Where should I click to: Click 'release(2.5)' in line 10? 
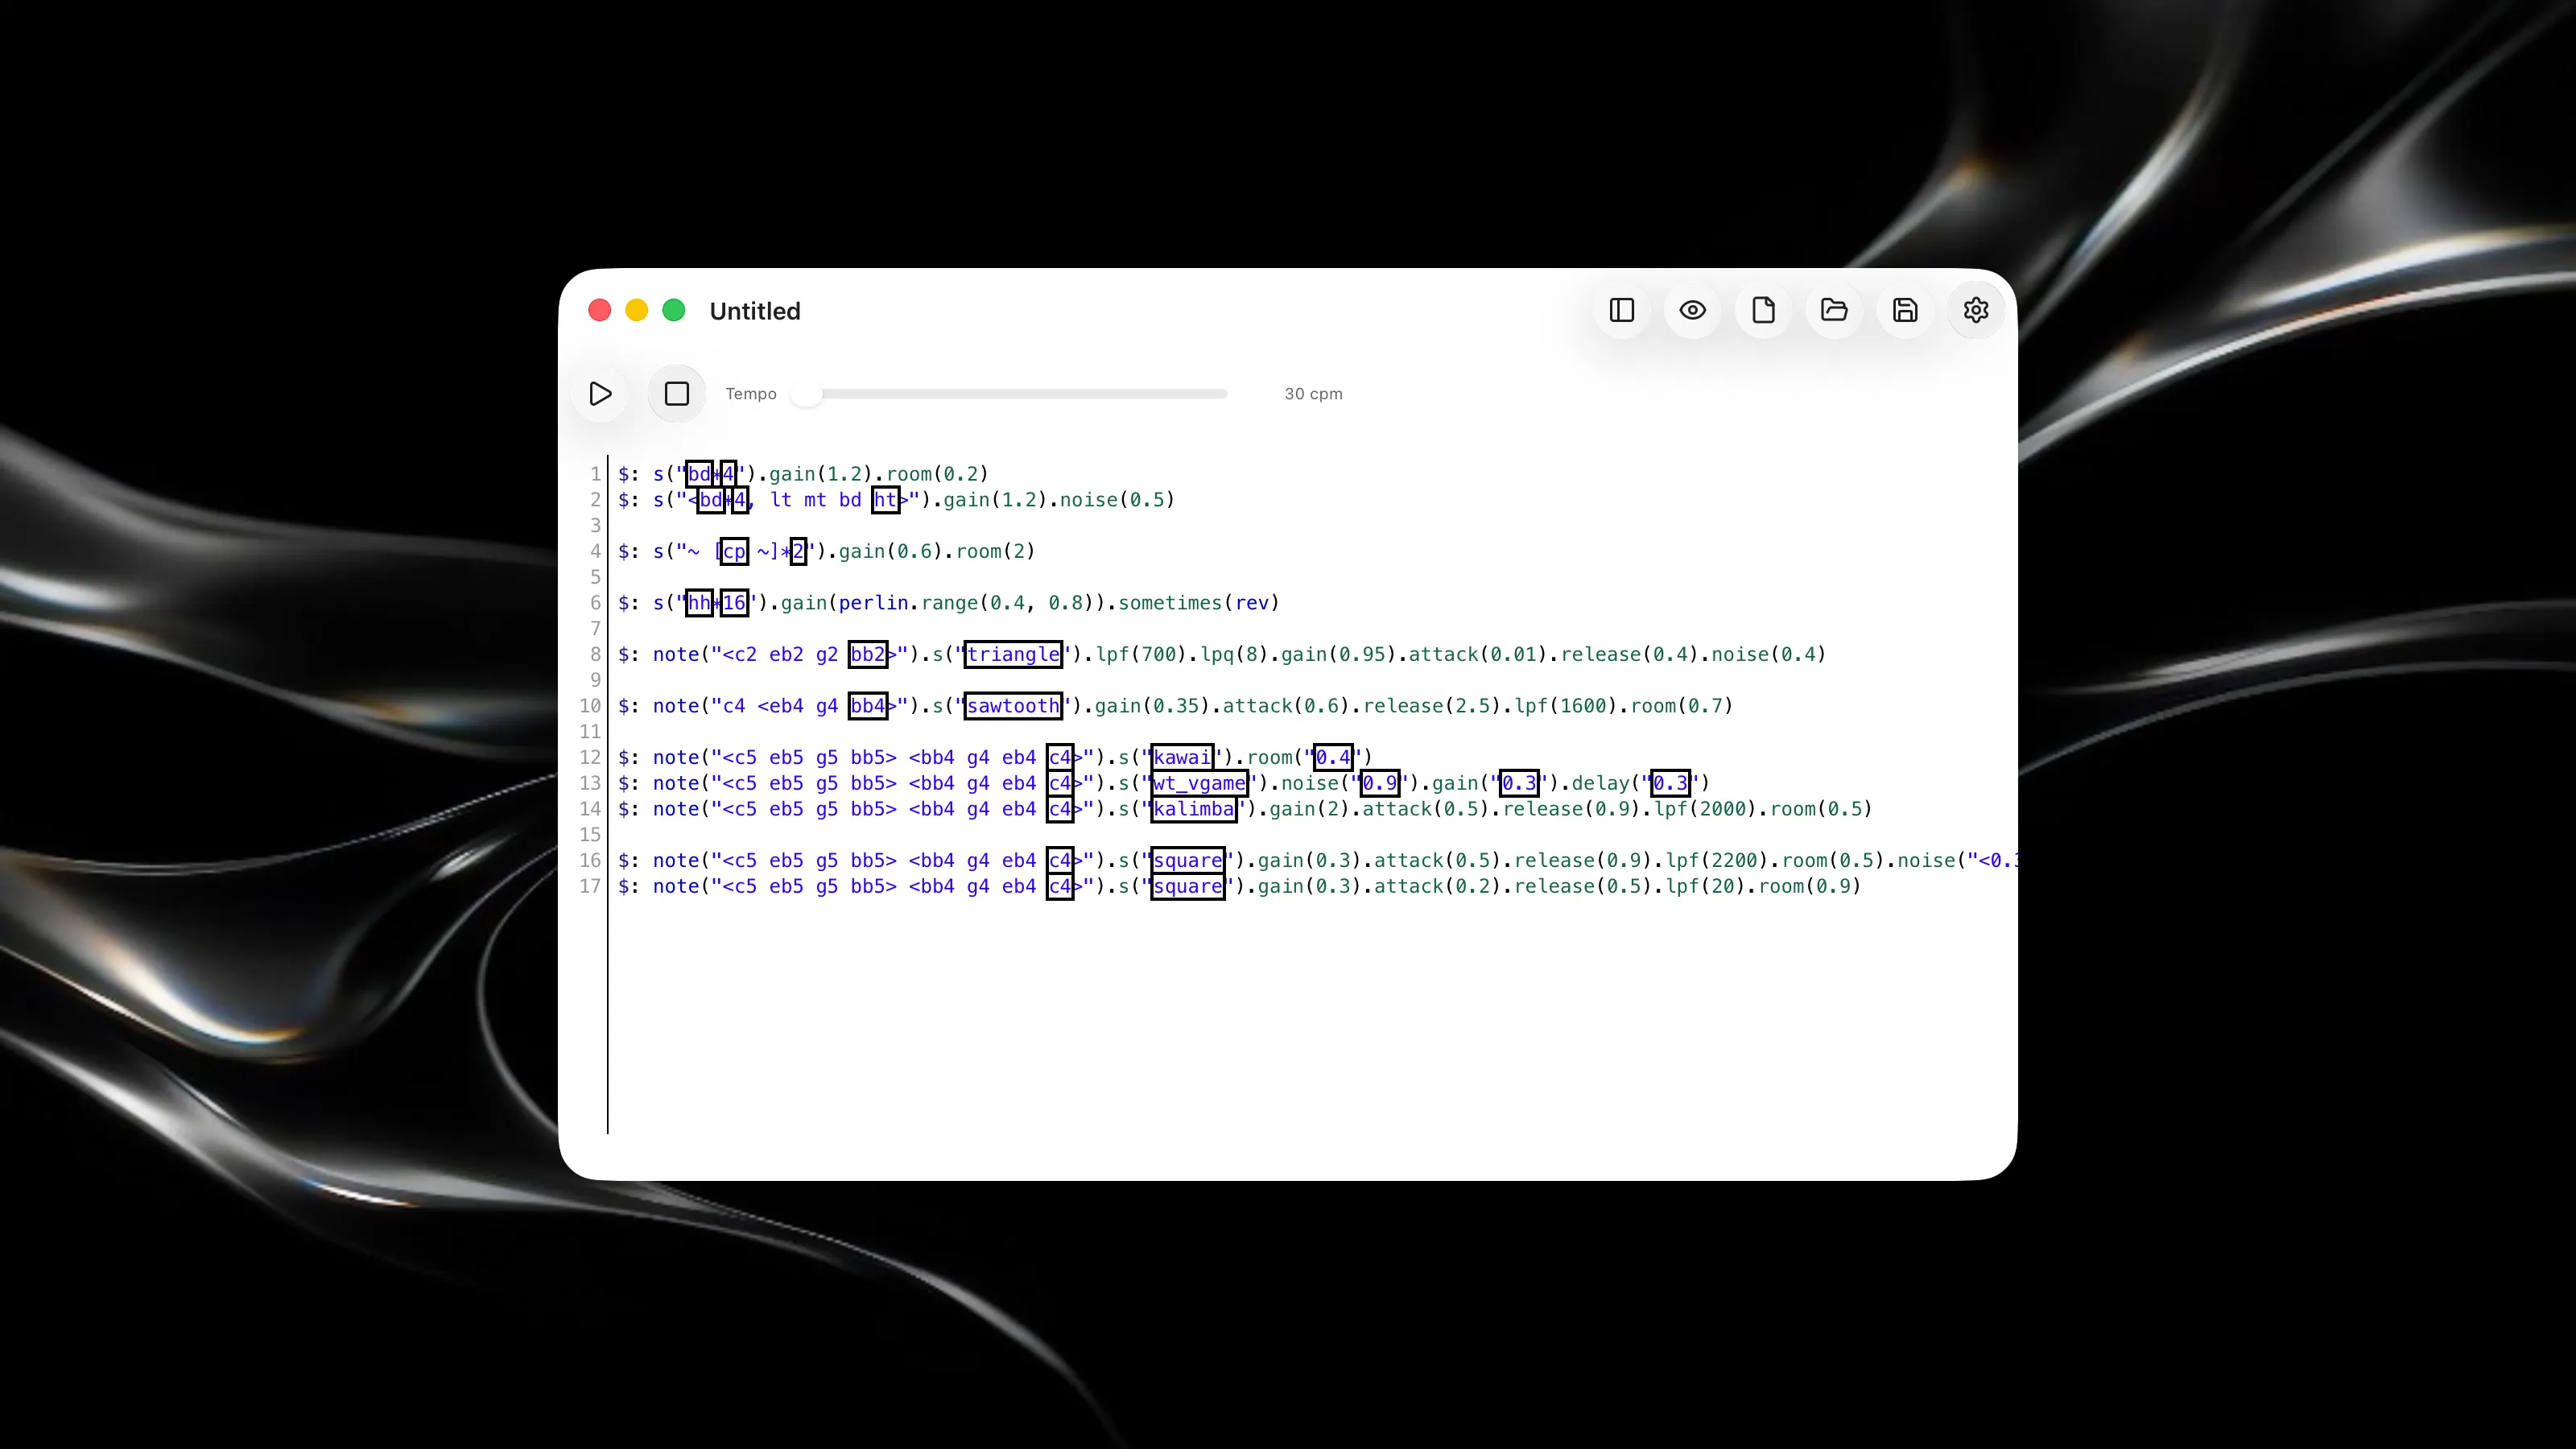point(1433,706)
